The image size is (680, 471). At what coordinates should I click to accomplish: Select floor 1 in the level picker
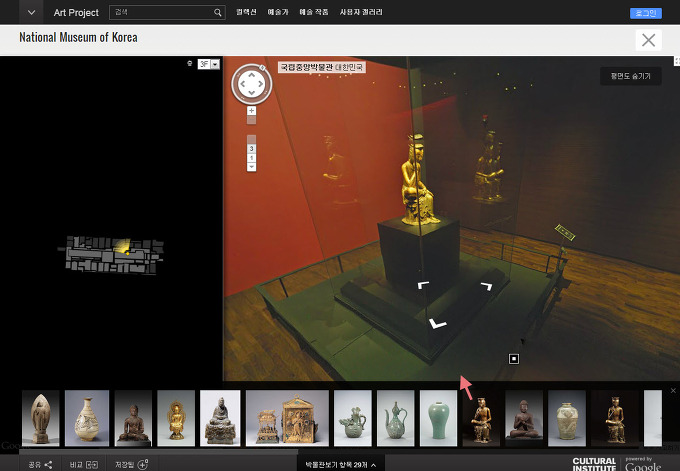[251, 158]
